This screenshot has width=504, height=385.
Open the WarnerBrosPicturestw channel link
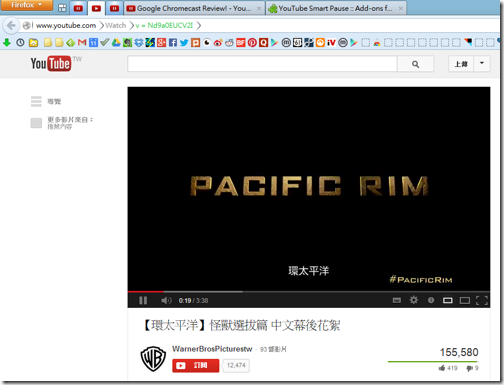pos(212,349)
